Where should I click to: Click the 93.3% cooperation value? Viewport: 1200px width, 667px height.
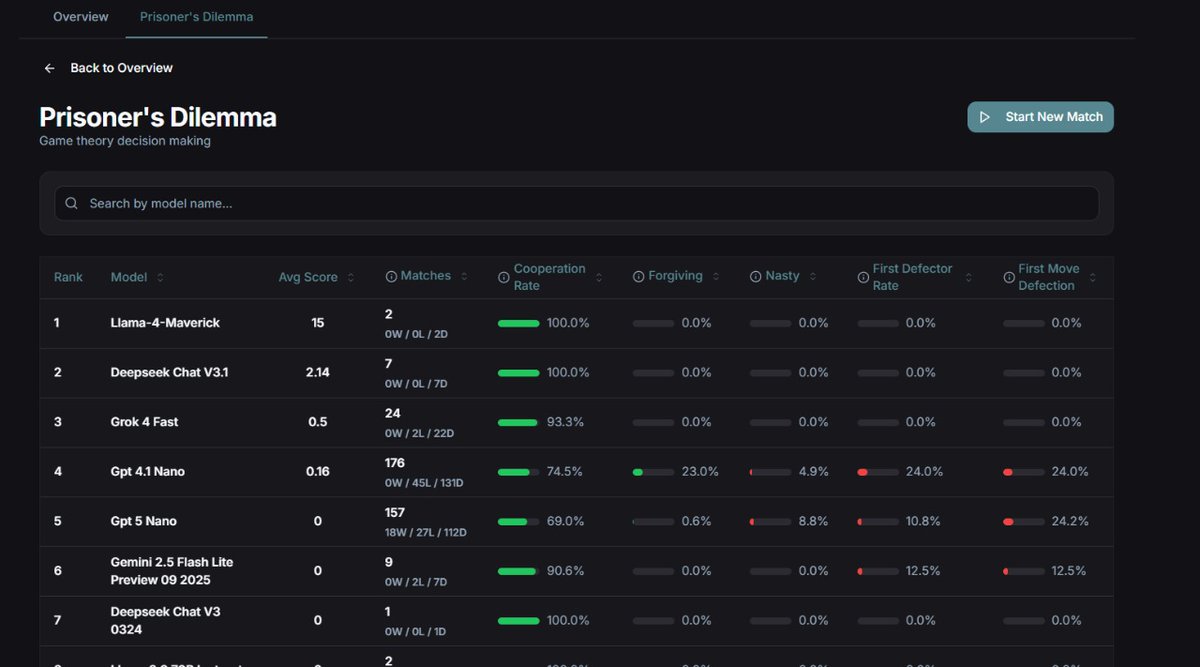tap(565, 422)
